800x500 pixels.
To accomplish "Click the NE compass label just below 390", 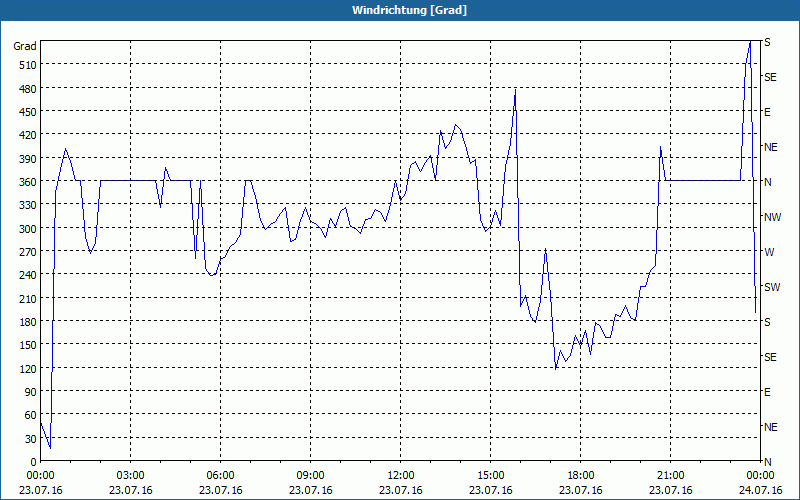I will [771, 147].
